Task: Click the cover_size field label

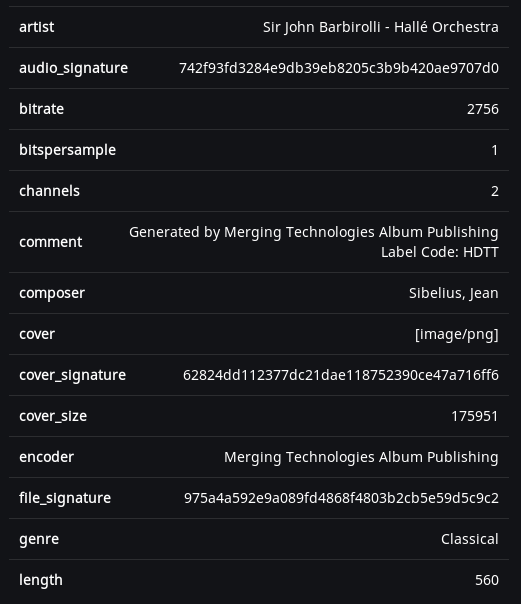Action: click(53, 416)
